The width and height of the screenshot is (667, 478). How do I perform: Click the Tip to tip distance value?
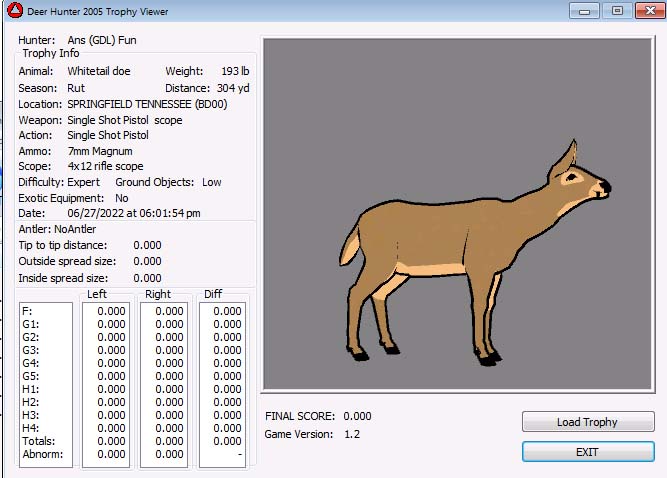pos(147,245)
